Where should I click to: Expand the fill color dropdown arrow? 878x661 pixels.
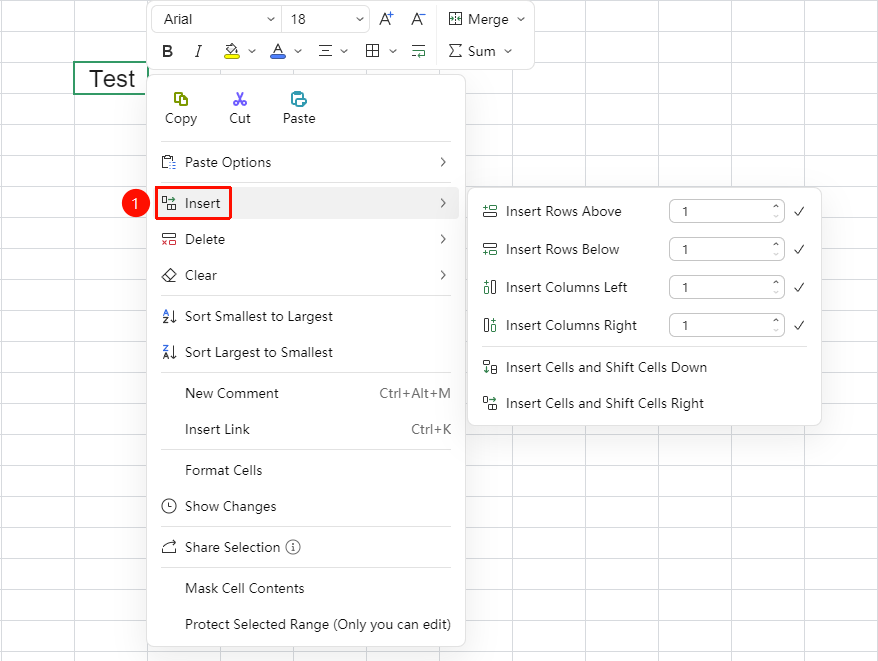pos(252,52)
